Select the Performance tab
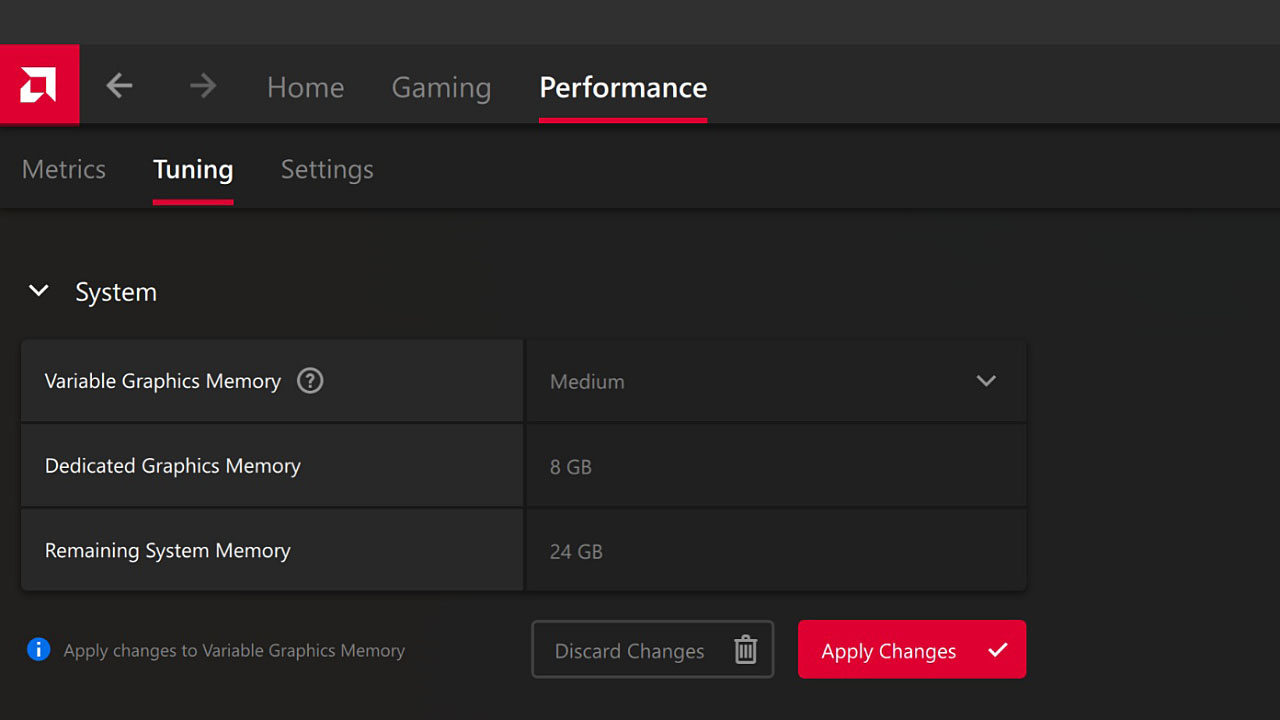This screenshot has height=720, width=1280. click(x=623, y=87)
